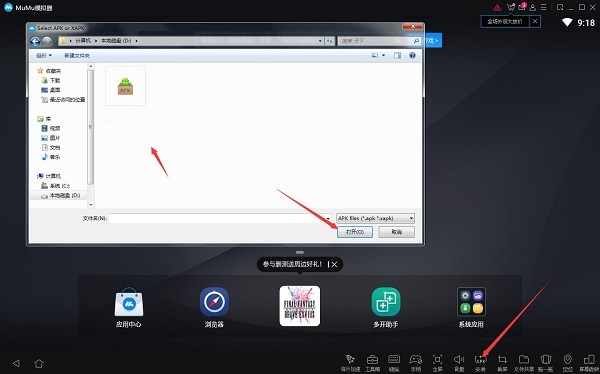
Task: Click the 打开(O) button
Action: 355,232
